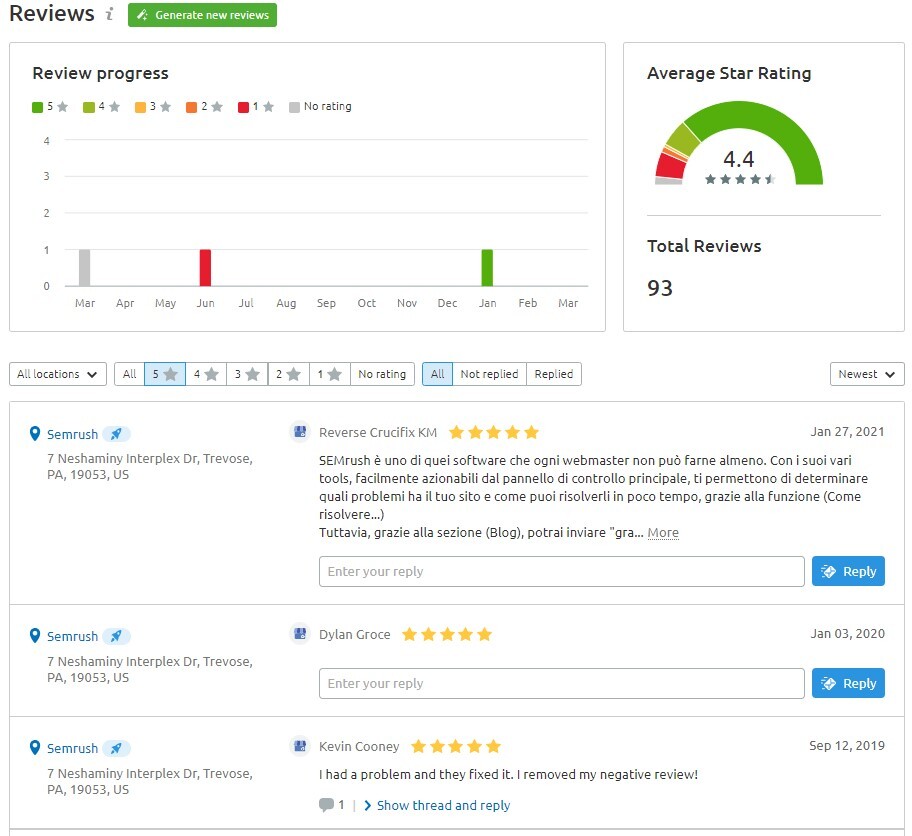
Task: Select the All reply-status tab
Action: [x=437, y=373]
